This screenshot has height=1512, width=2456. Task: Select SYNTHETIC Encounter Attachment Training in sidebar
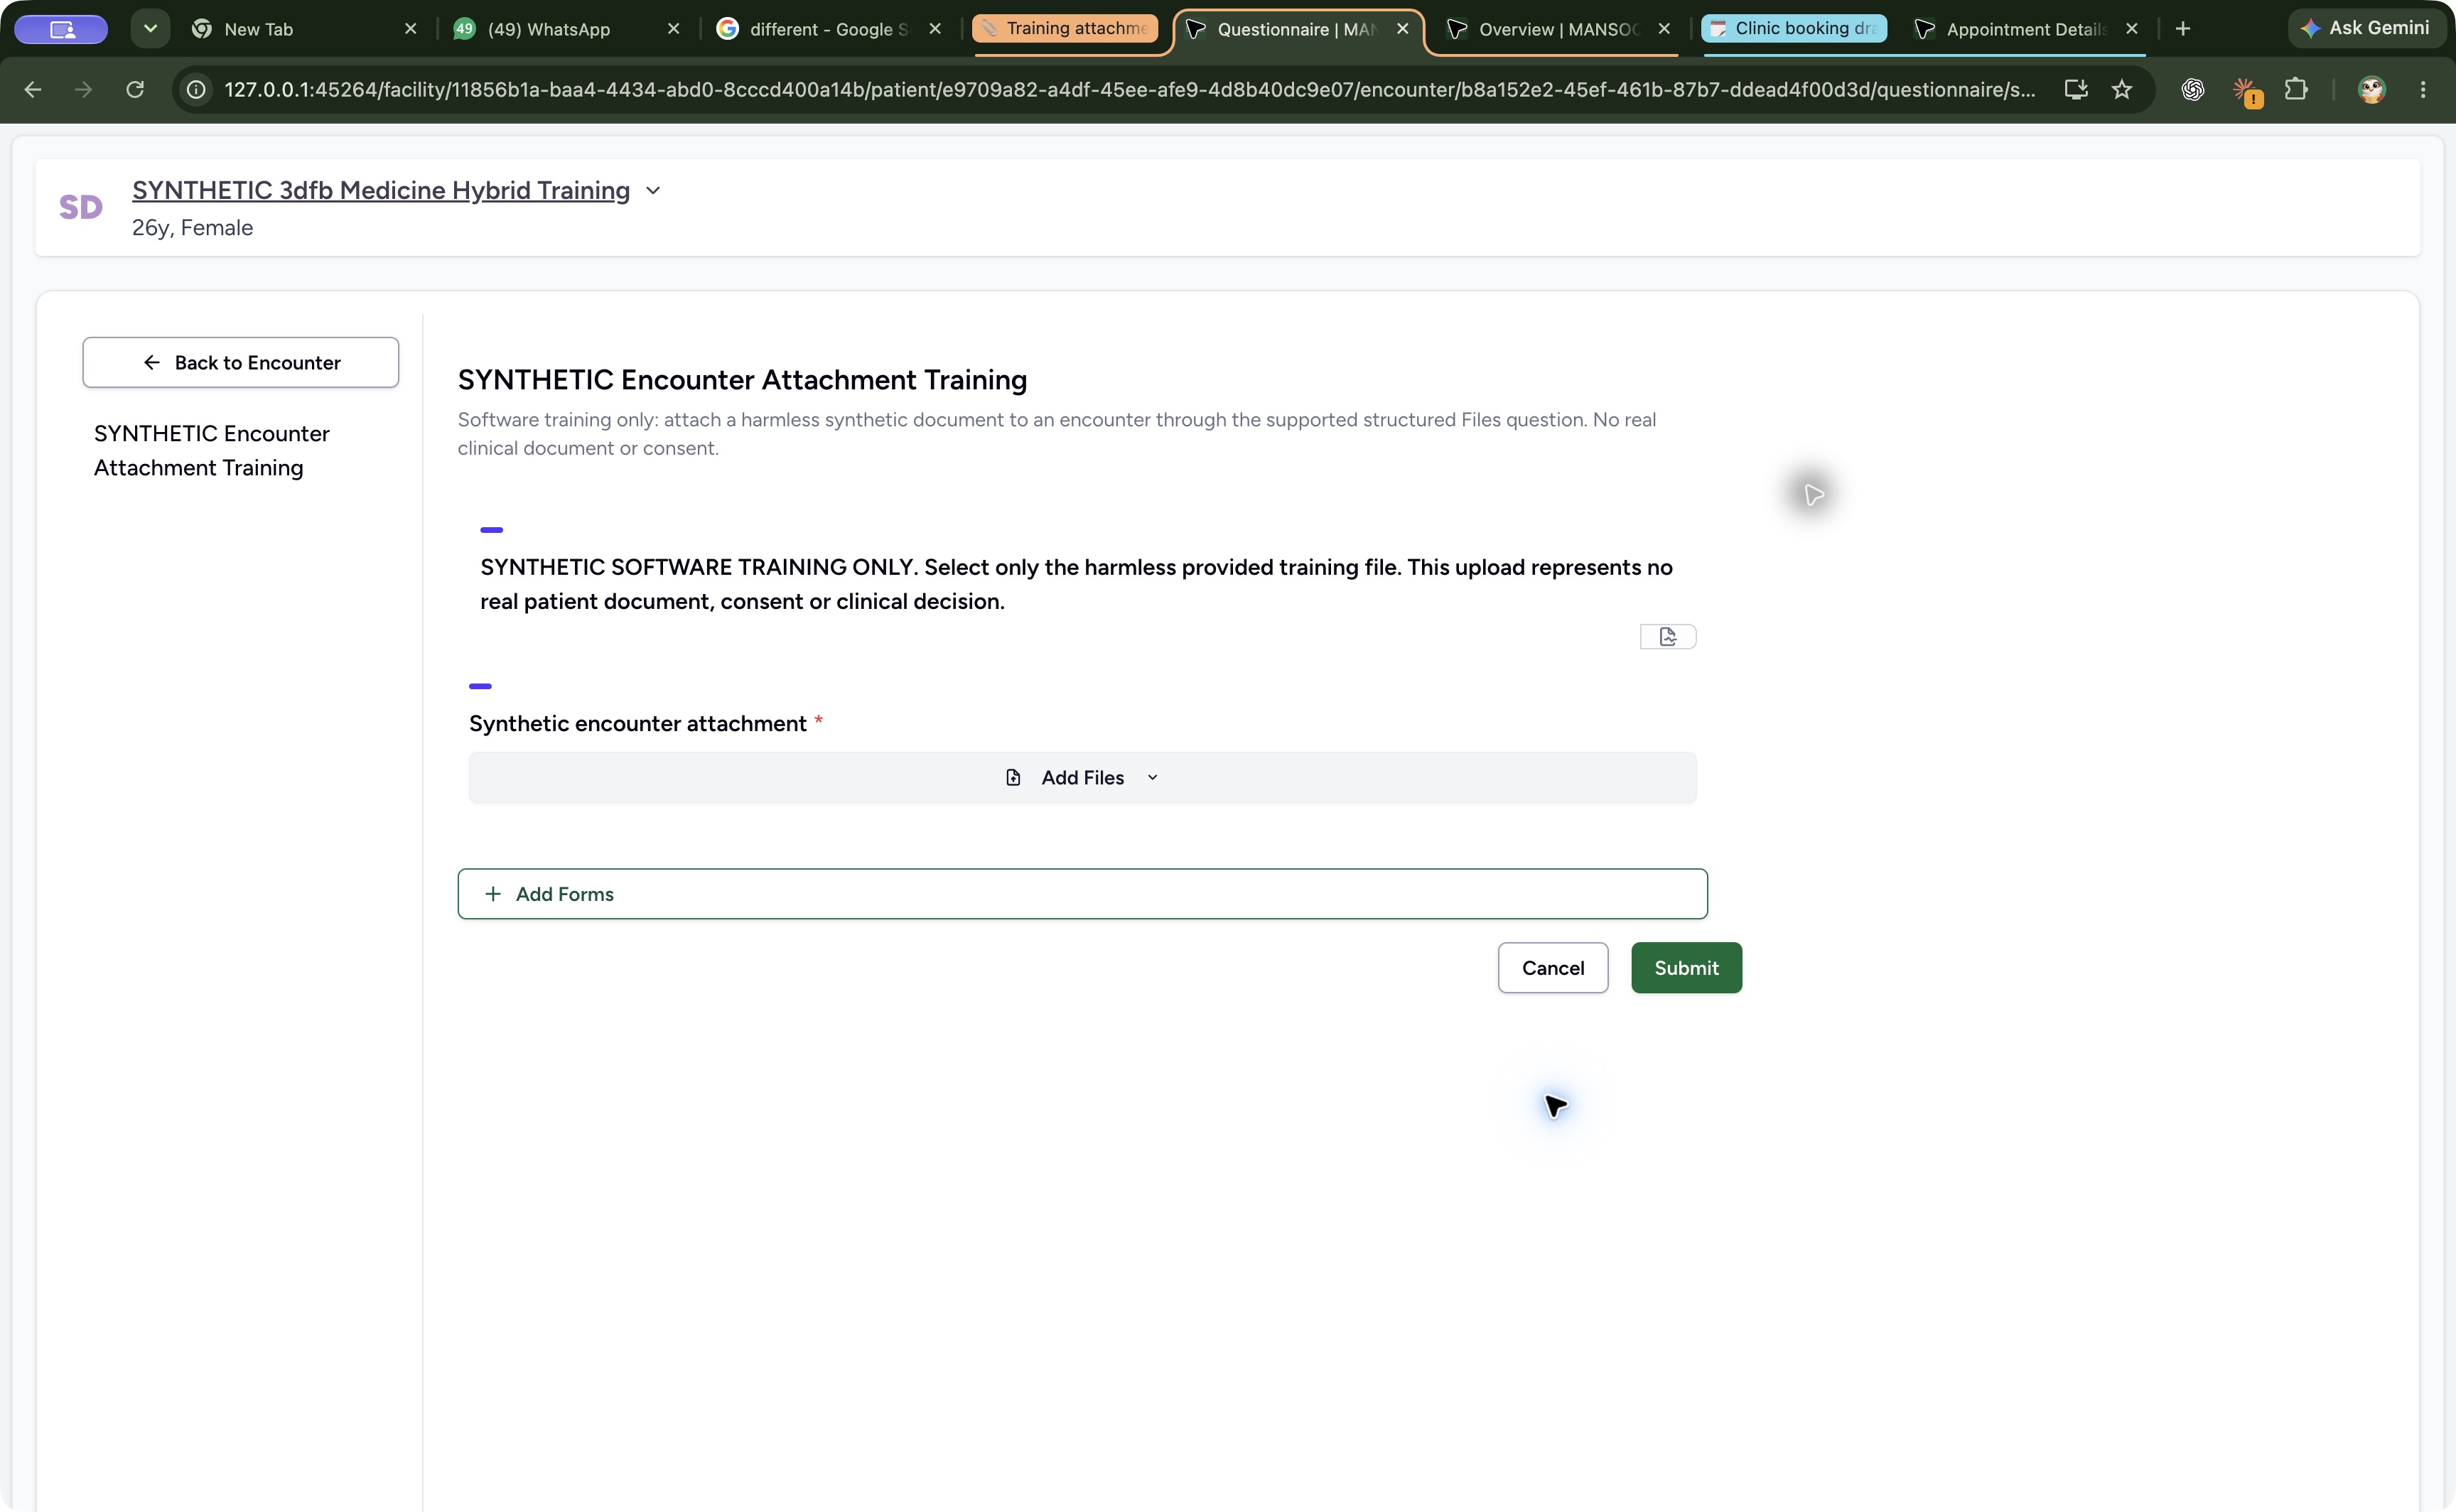[x=212, y=450]
